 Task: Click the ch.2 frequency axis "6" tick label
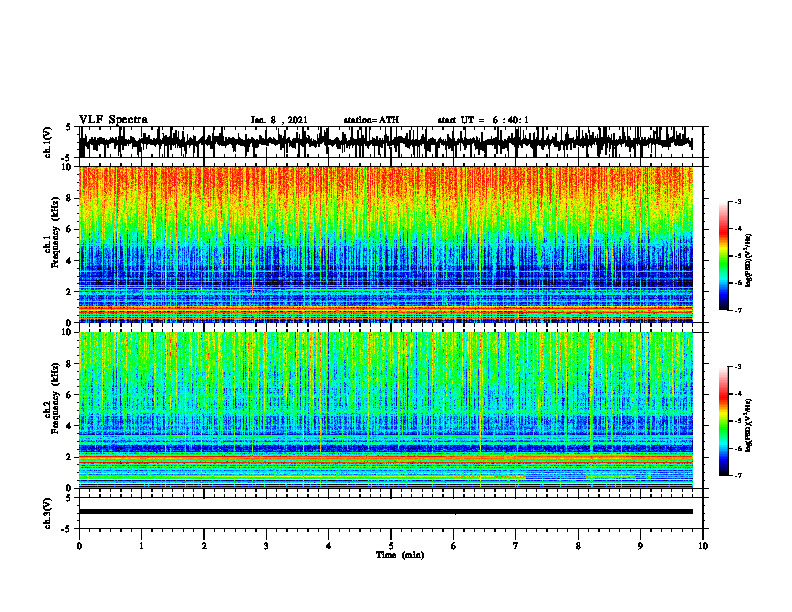pos(70,395)
